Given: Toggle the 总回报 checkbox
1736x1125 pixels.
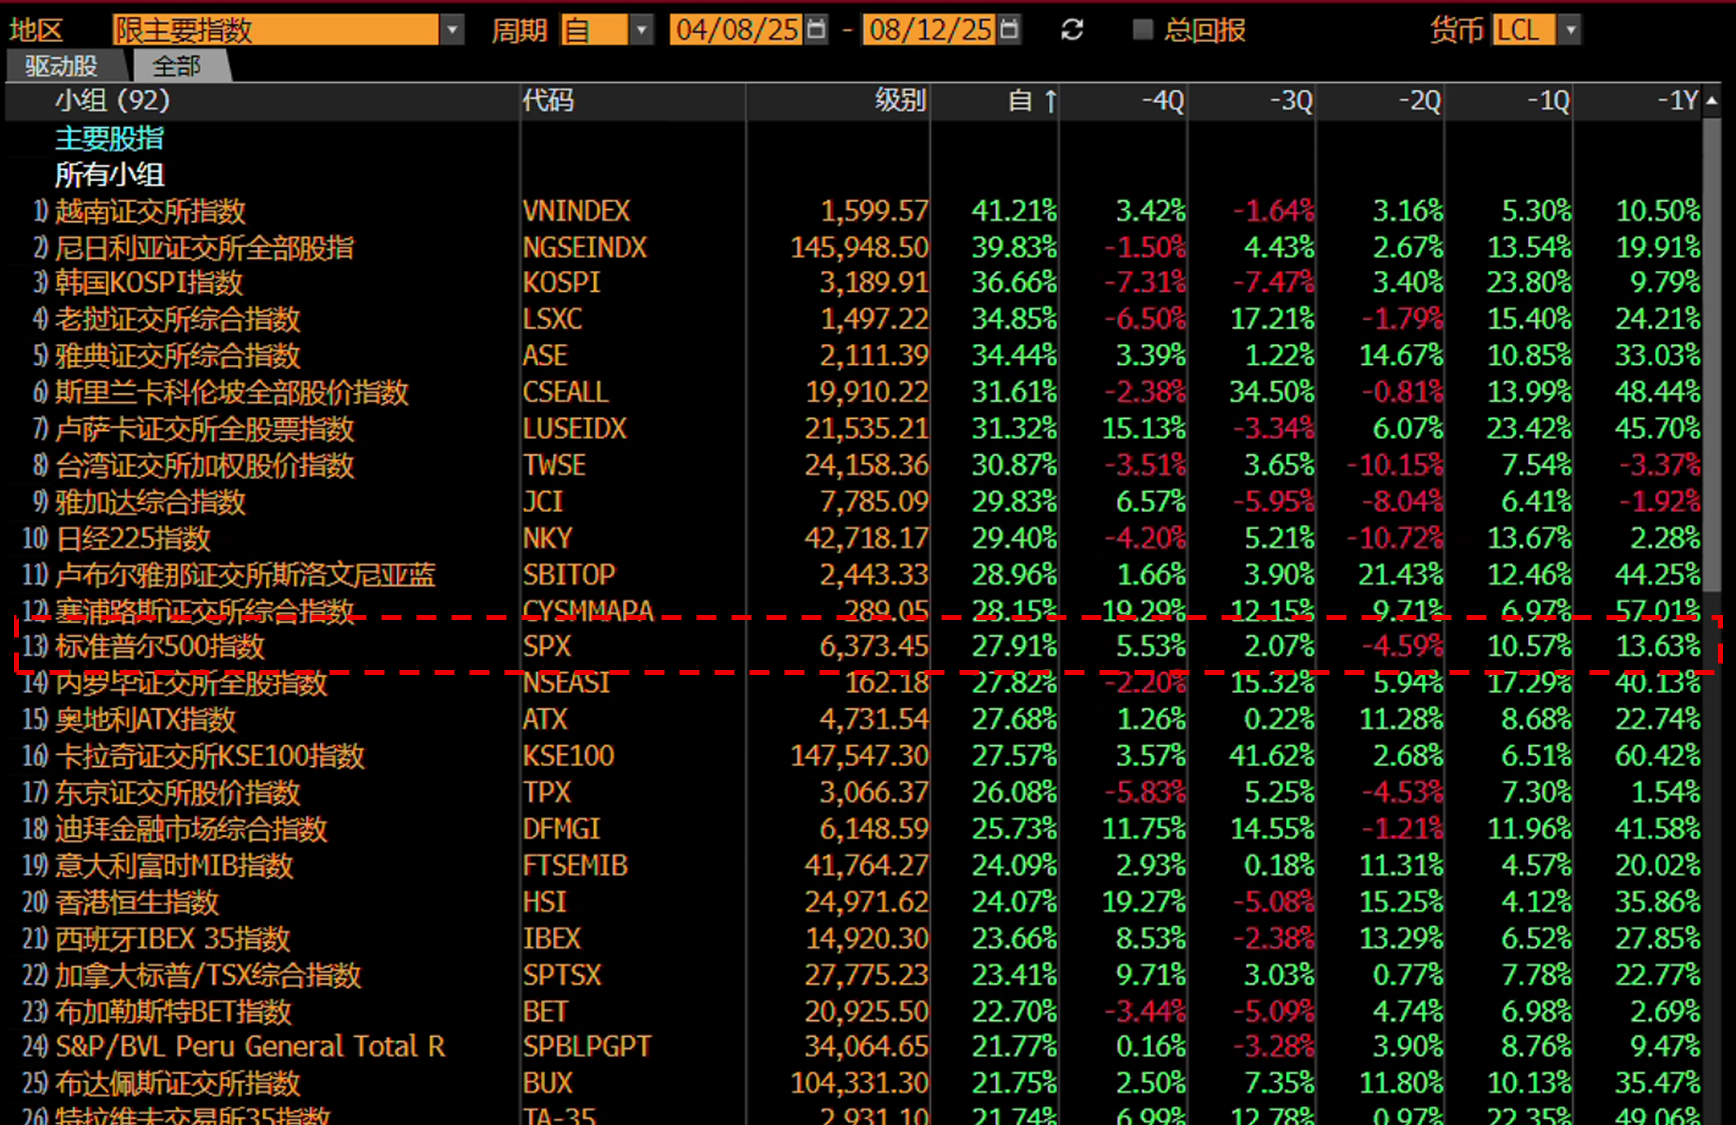Looking at the screenshot, I should (1142, 30).
